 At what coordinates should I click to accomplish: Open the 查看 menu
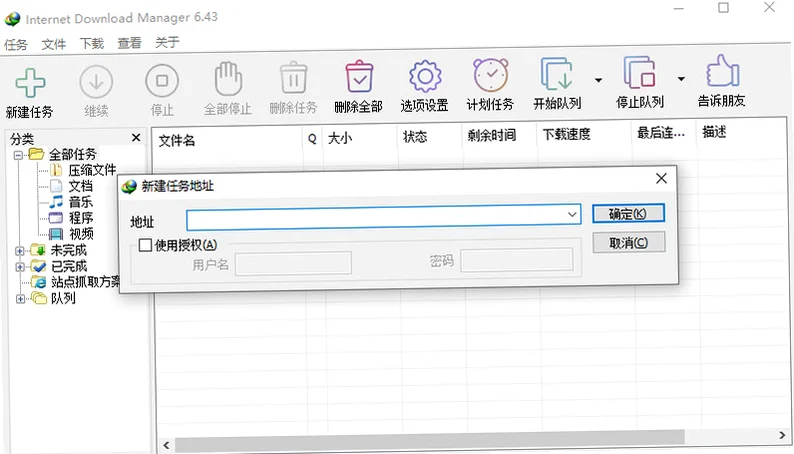point(130,43)
